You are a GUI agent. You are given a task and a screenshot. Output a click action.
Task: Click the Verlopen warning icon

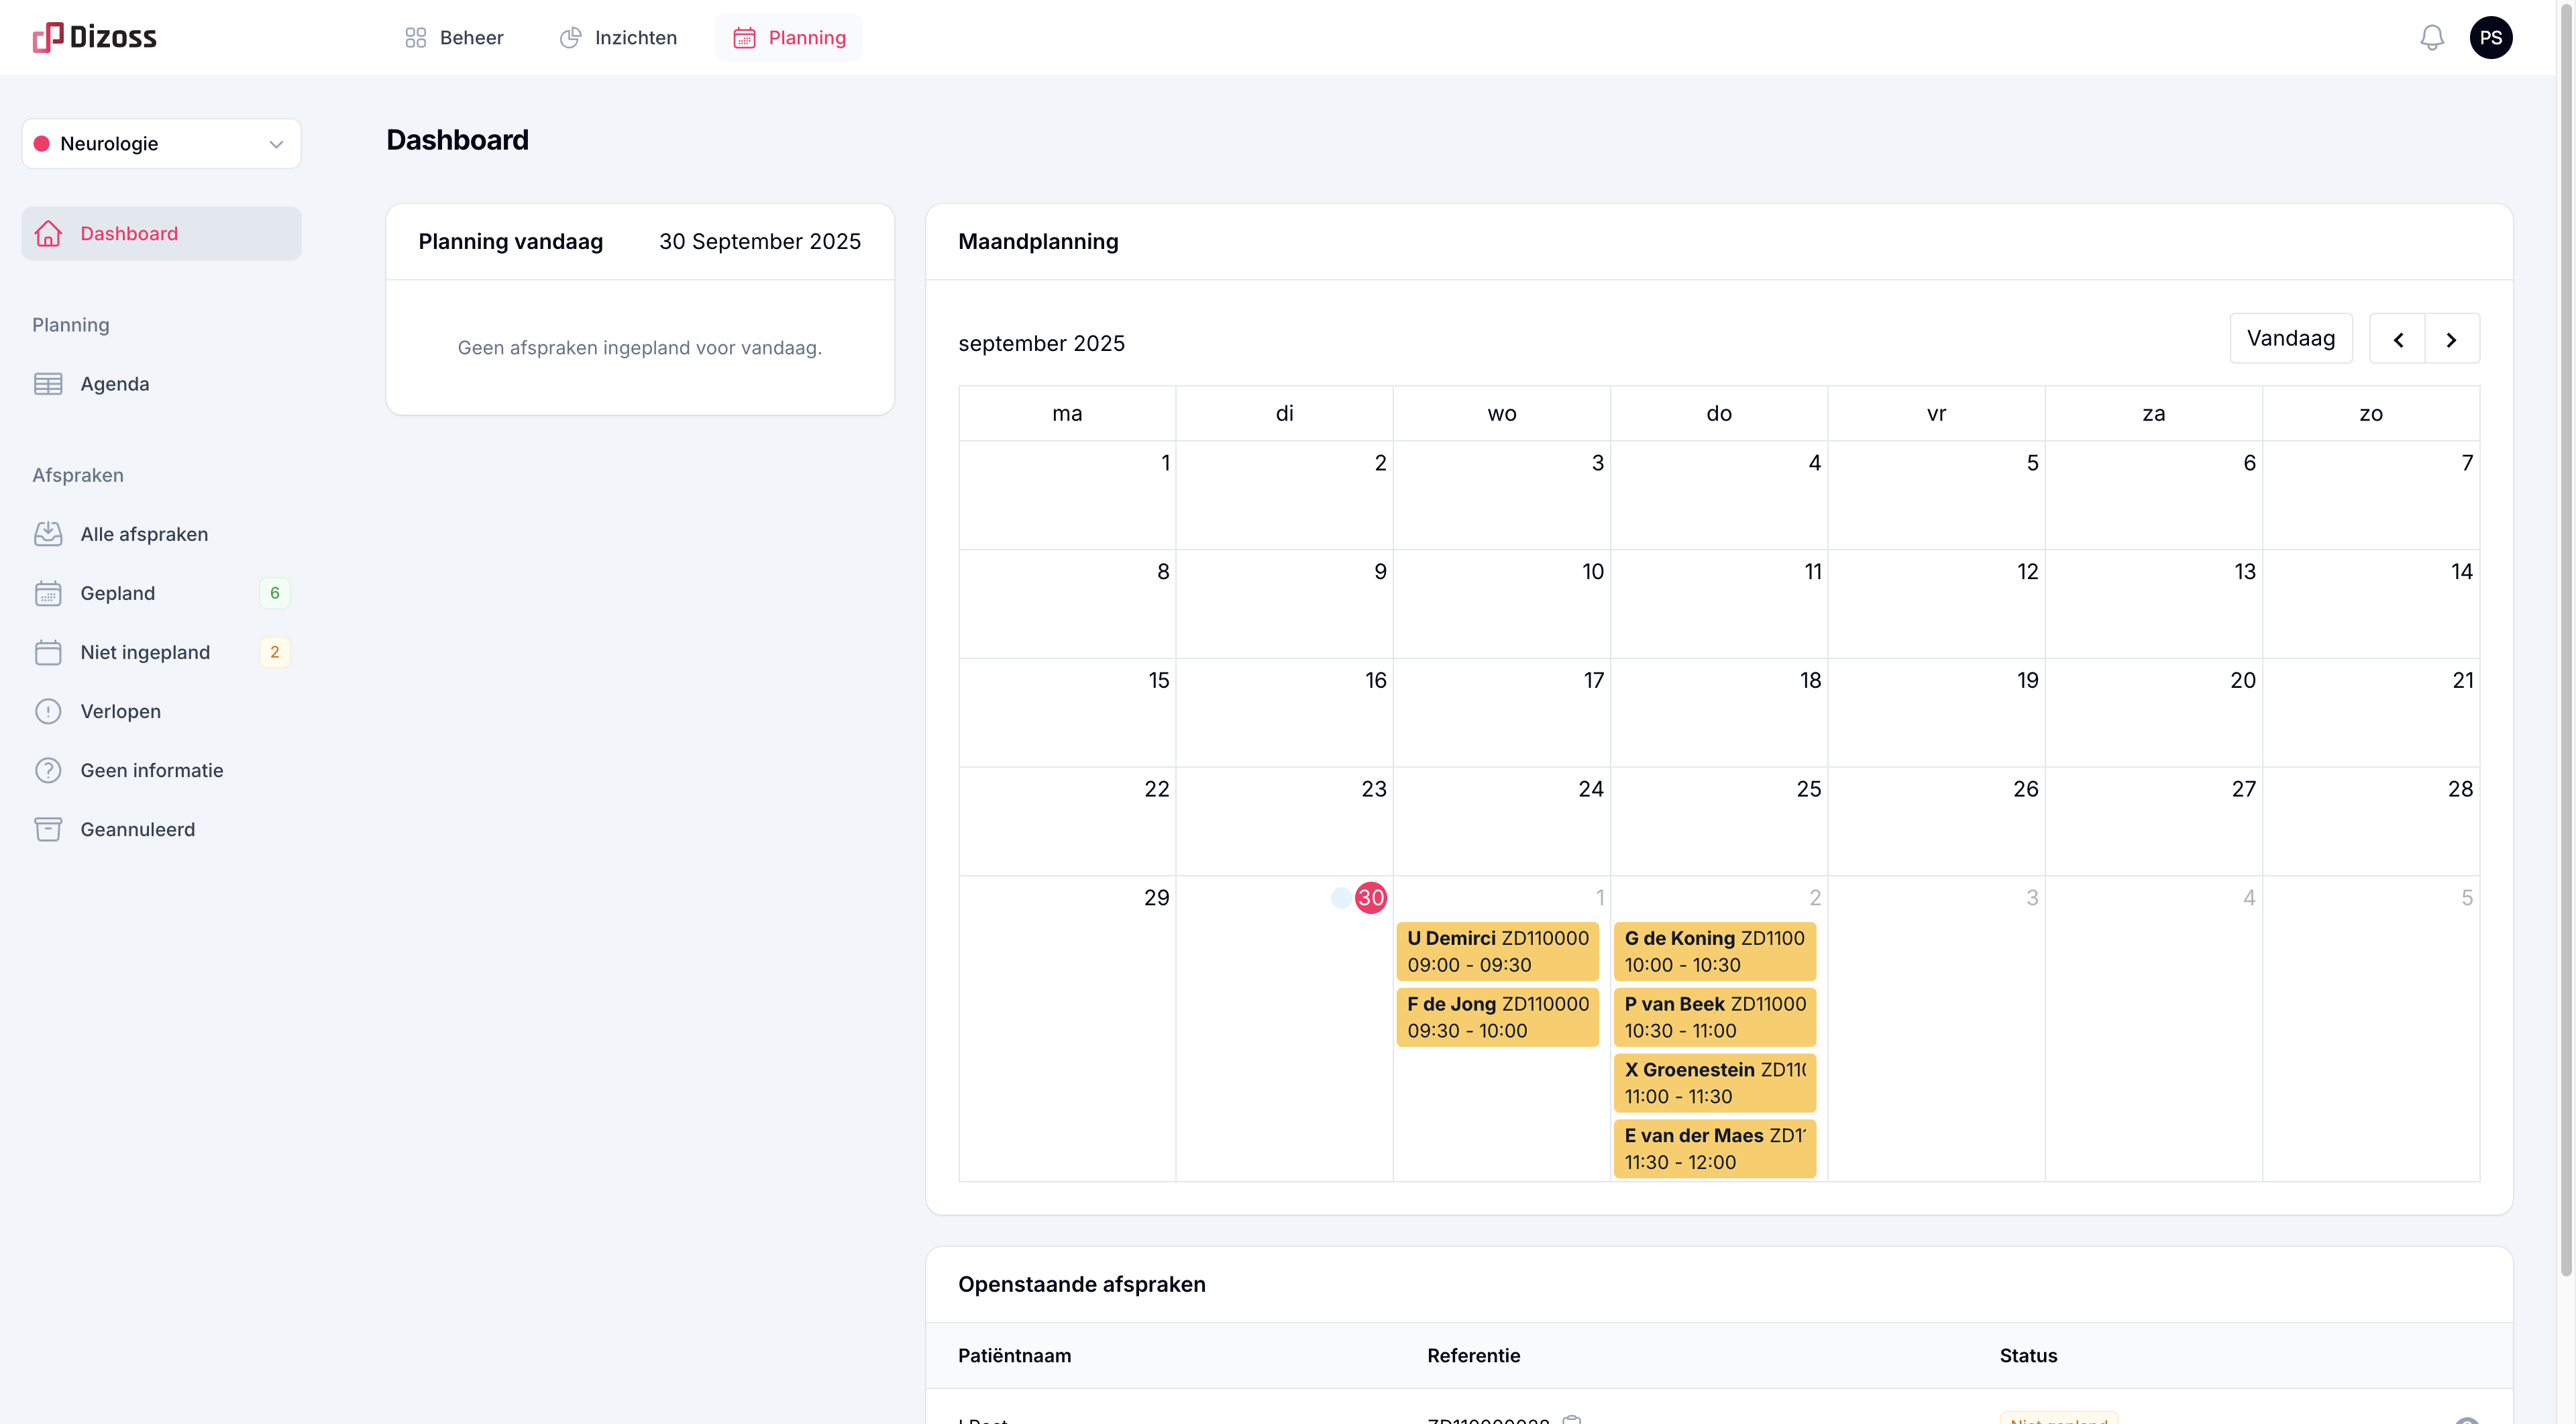48,711
